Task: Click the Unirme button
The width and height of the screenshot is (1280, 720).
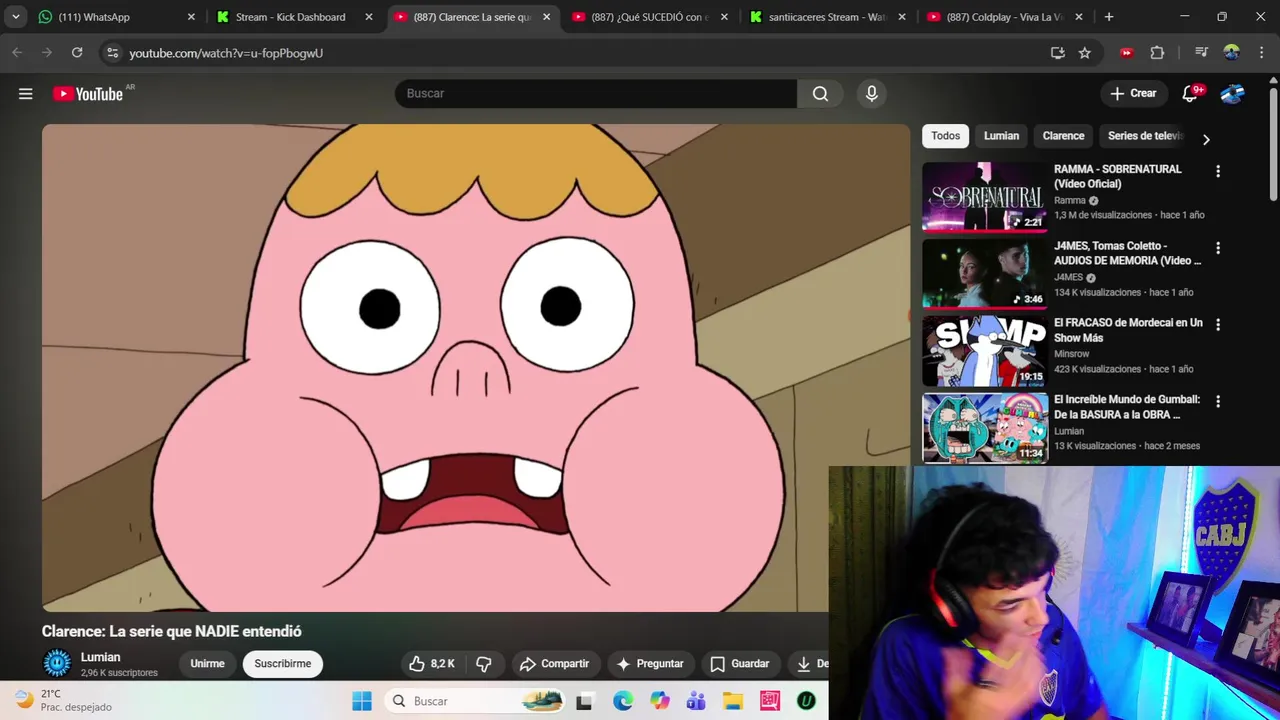Action: 208,663
